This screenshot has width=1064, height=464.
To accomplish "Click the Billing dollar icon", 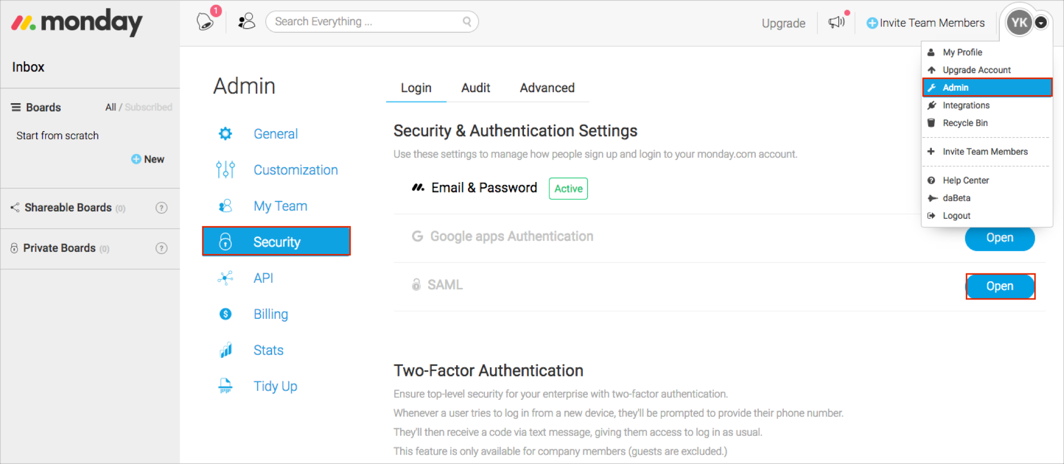I will (x=226, y=314).
